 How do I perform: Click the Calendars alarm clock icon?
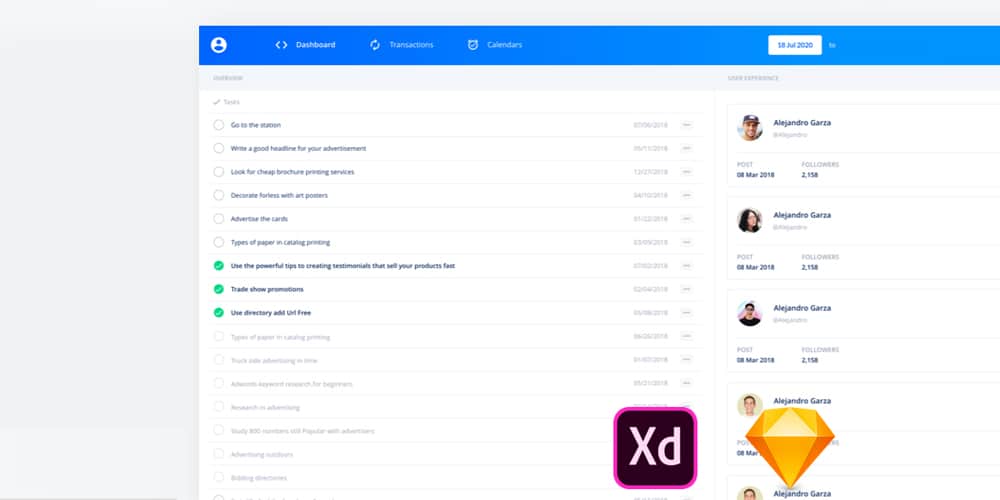click(x=473, y=45)
